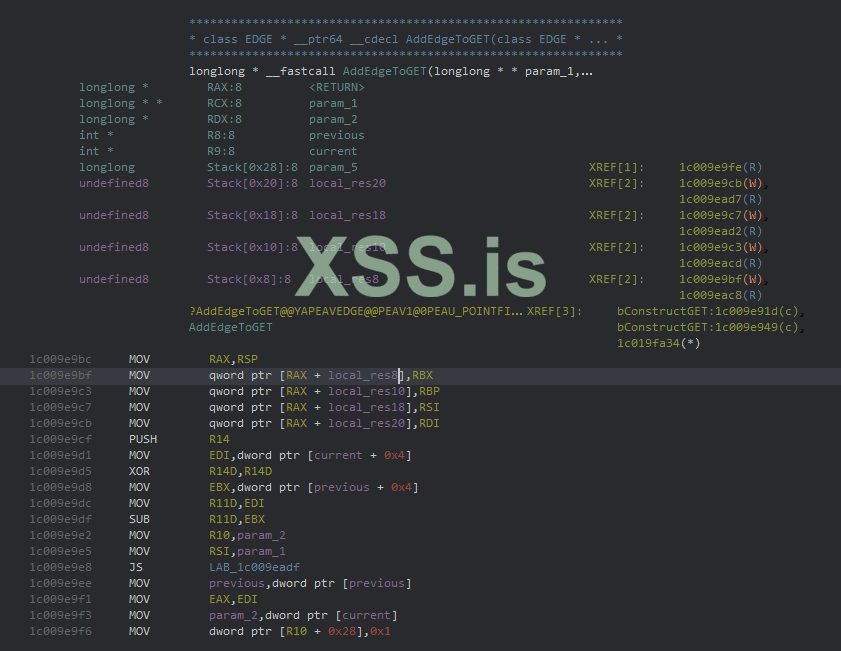Image resolution: width=841 pixels, height=651 pixels.
Task: Select the RCX:8 storage entry
Action: 224,103
